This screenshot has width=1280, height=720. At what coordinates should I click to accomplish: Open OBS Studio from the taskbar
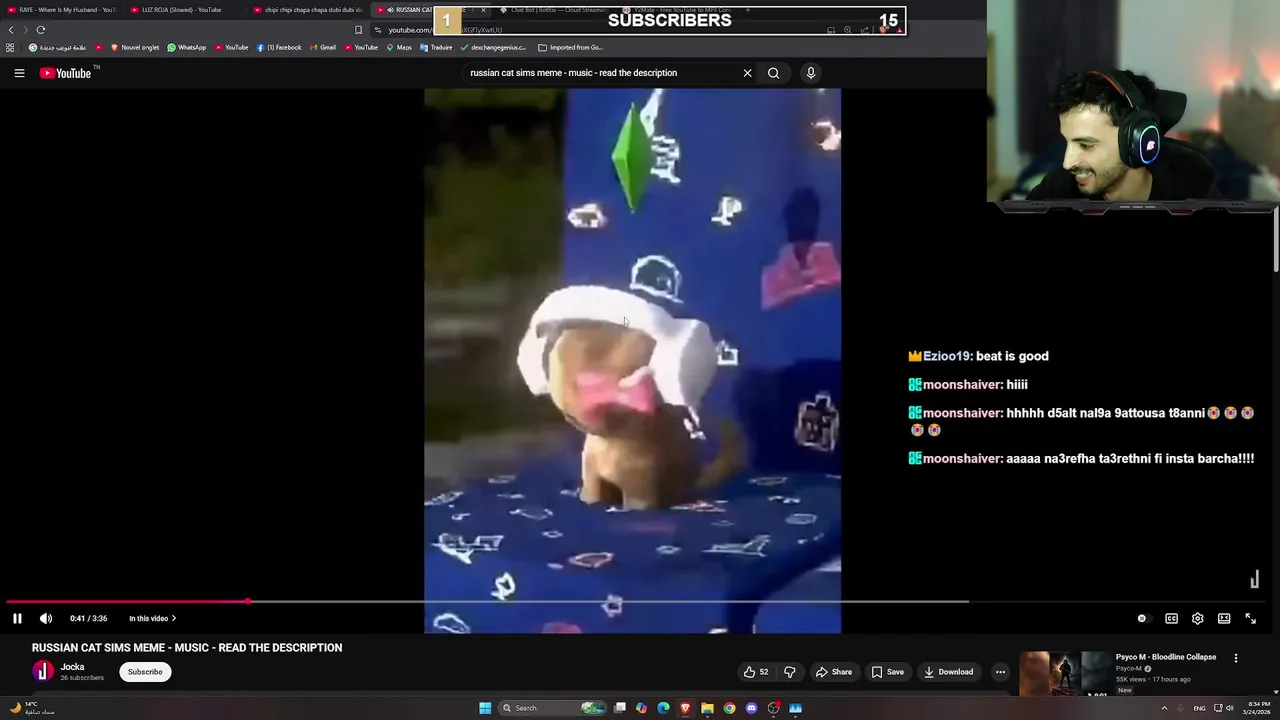point(773,708)
